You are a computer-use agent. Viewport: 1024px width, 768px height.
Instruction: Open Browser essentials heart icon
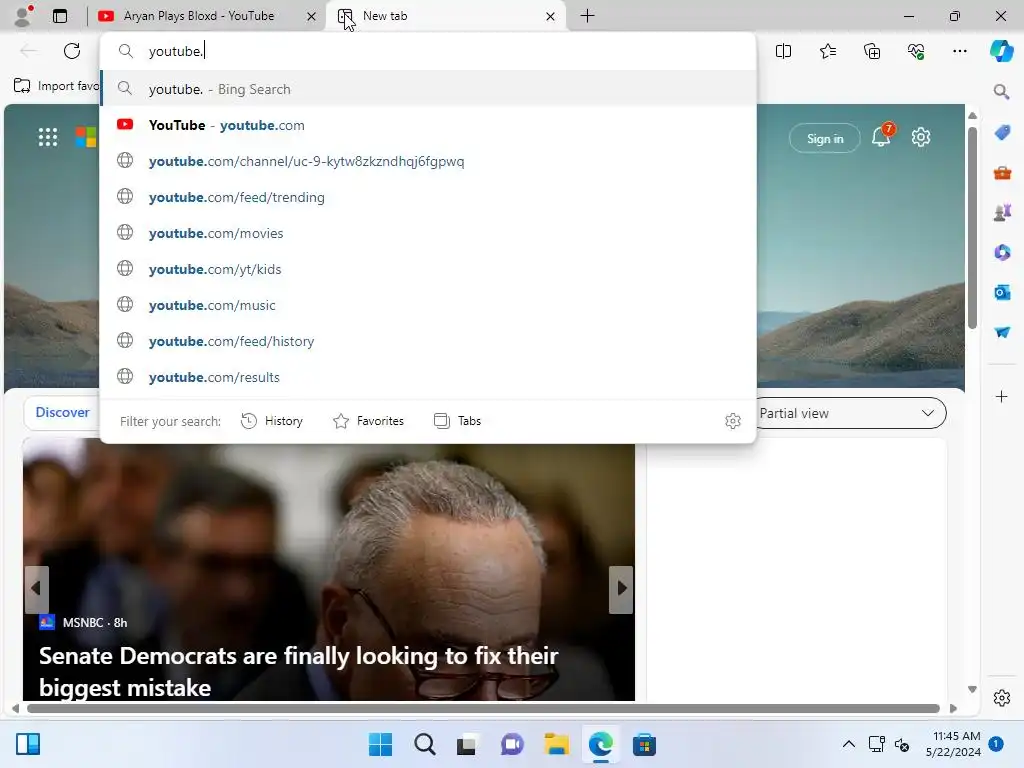(x=916, y=51)
